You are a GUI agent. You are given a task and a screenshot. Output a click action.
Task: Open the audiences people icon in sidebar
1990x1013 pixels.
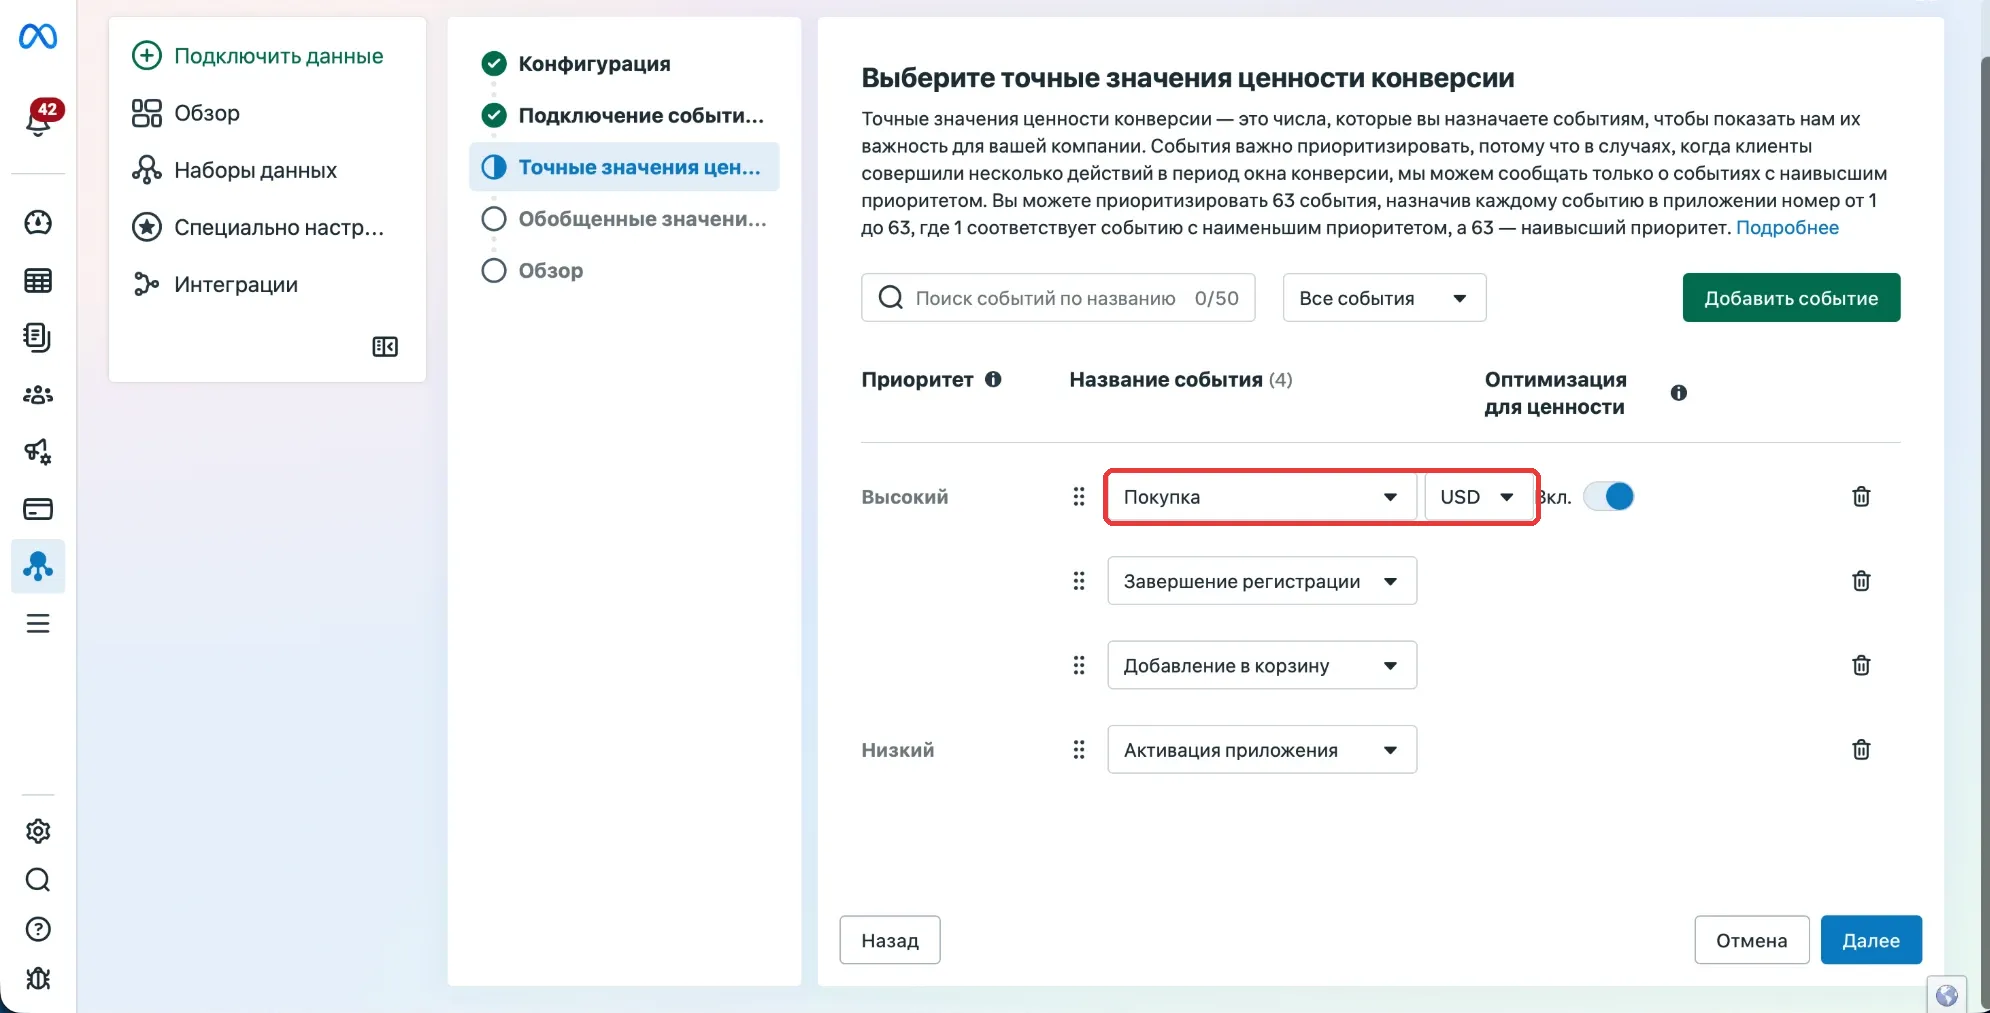point(38,395)
